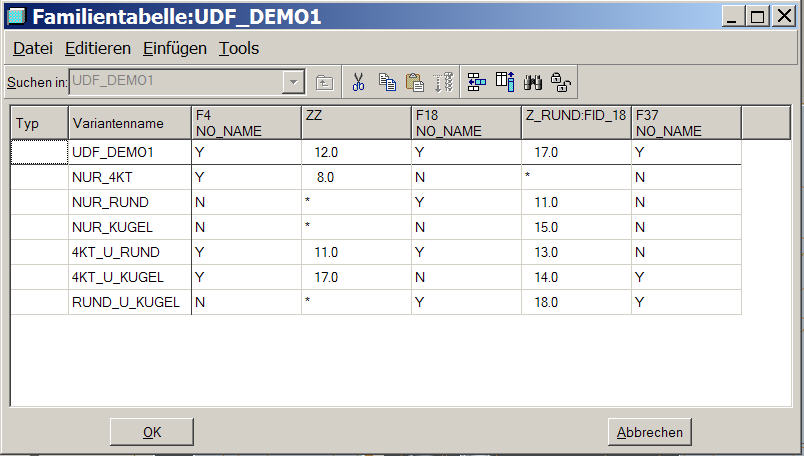Screen dimensions: 804x456
Task: Click the Typ cell of UDF_DEMO1 row
Action: tap(39, 152)
